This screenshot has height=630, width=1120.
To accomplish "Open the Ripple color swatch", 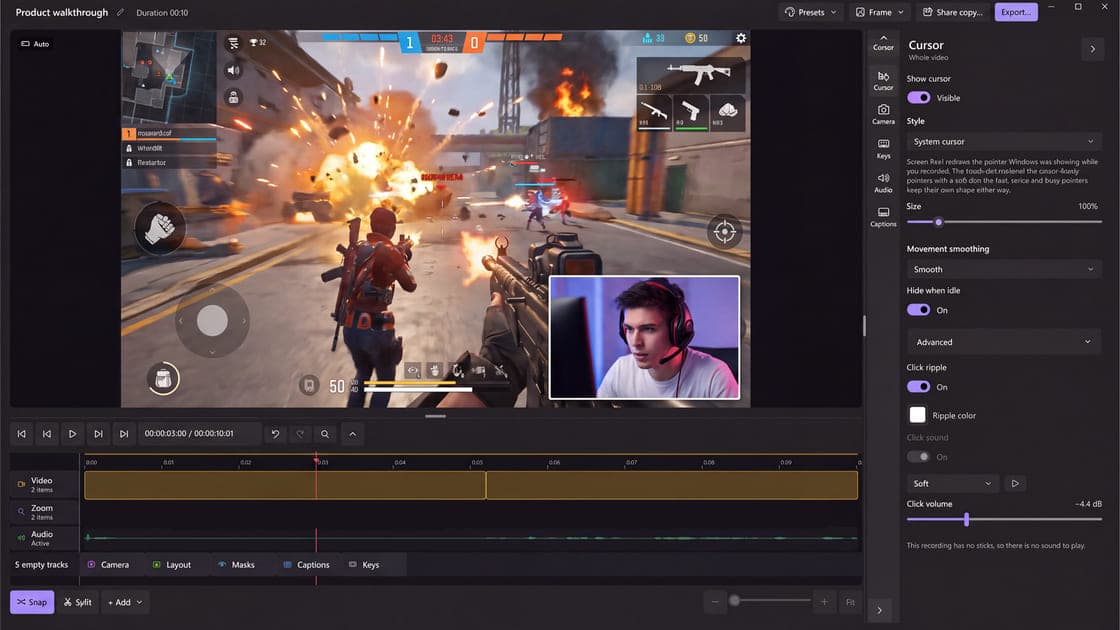I will [x=917, y=414].
